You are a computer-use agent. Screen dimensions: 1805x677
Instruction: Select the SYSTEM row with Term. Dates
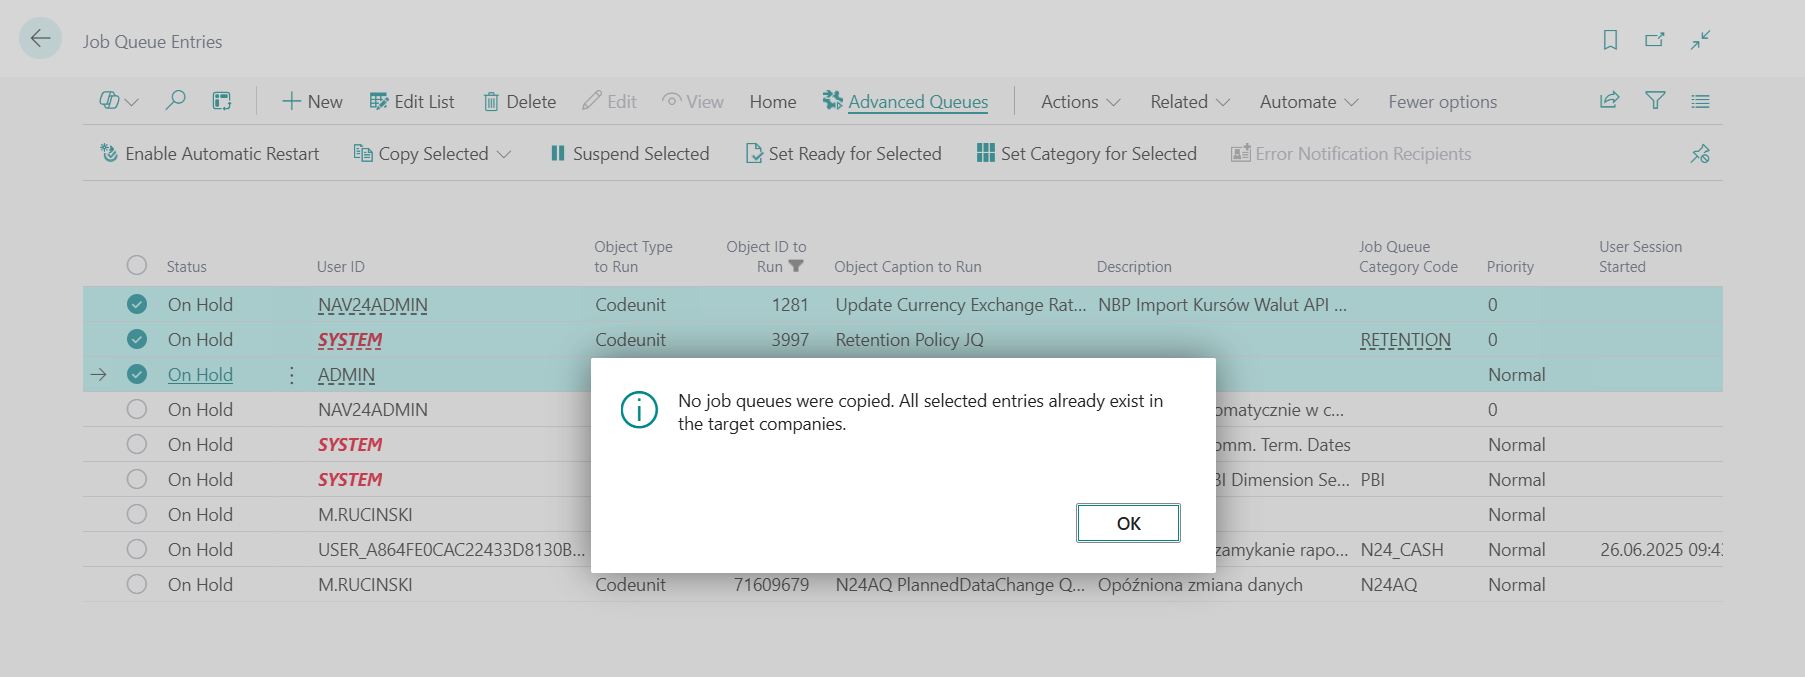tap(137, 444)
